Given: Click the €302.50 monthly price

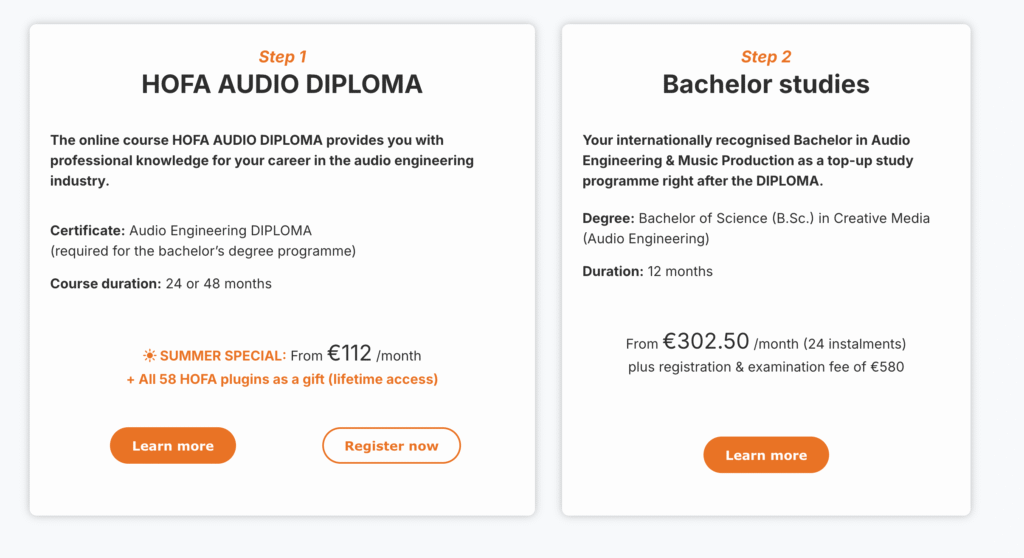Looking at the screenshot, I should point(705,343).
